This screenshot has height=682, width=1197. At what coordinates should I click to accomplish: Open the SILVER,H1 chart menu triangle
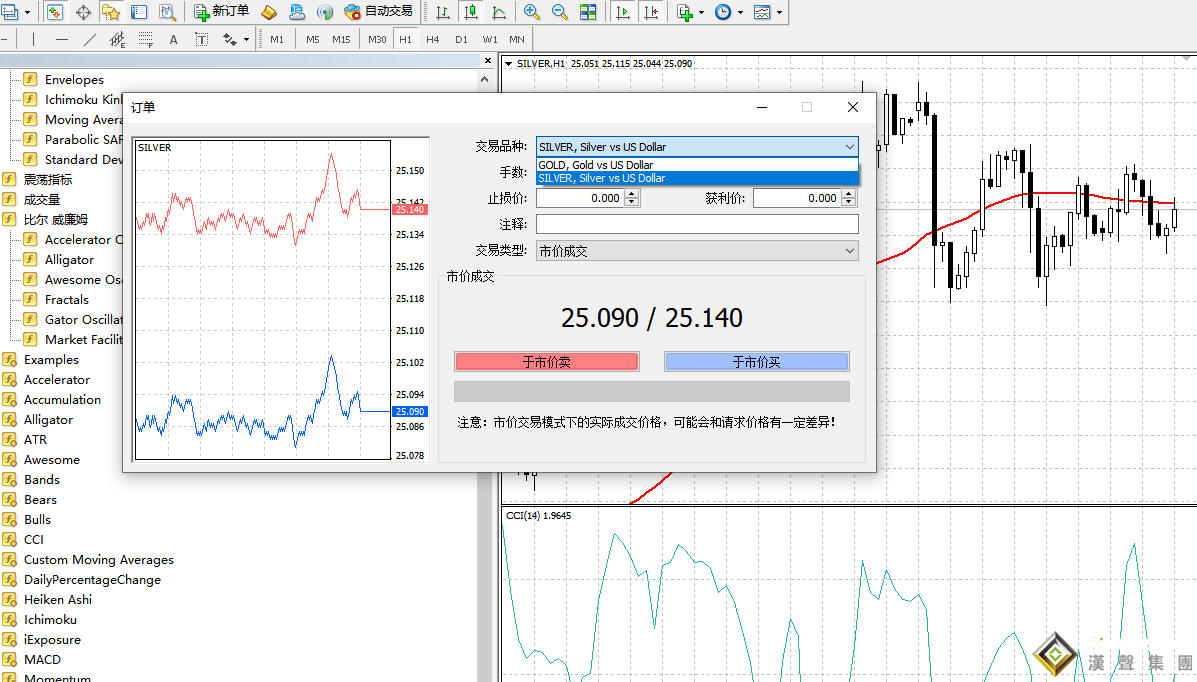point(508,64)
